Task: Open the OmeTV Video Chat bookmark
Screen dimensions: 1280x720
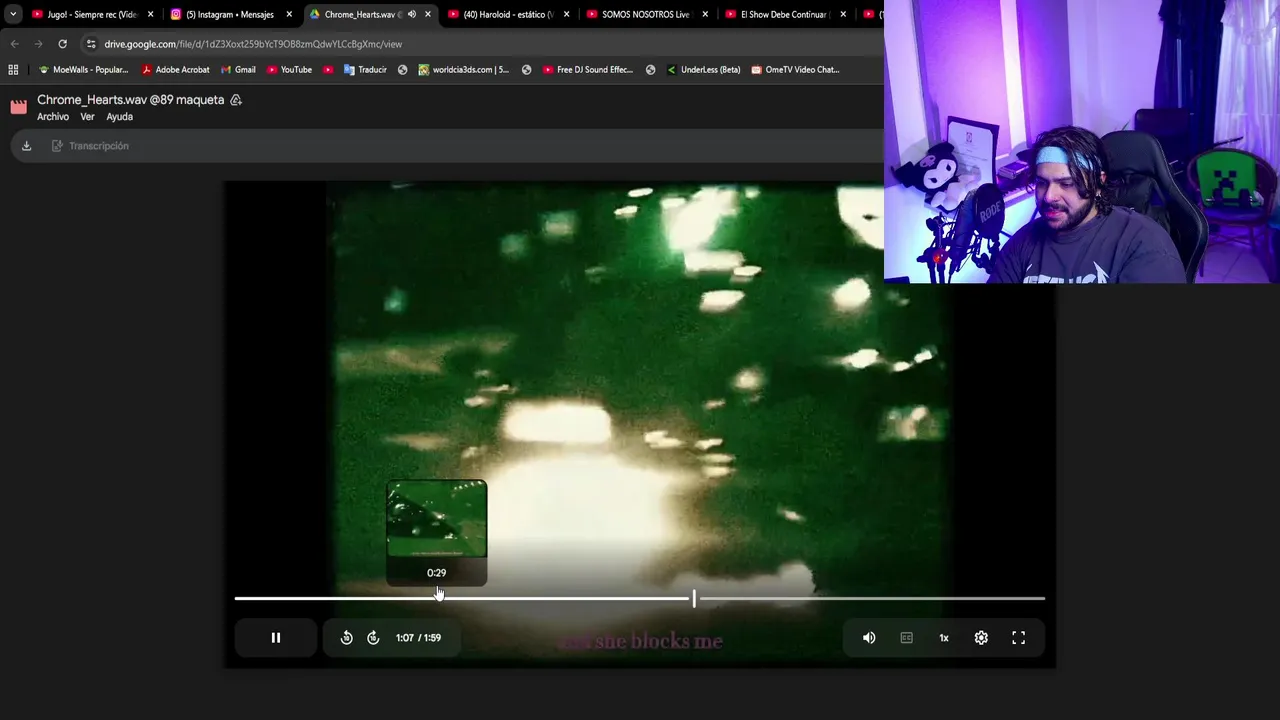Action: click(x=795, y=70)
